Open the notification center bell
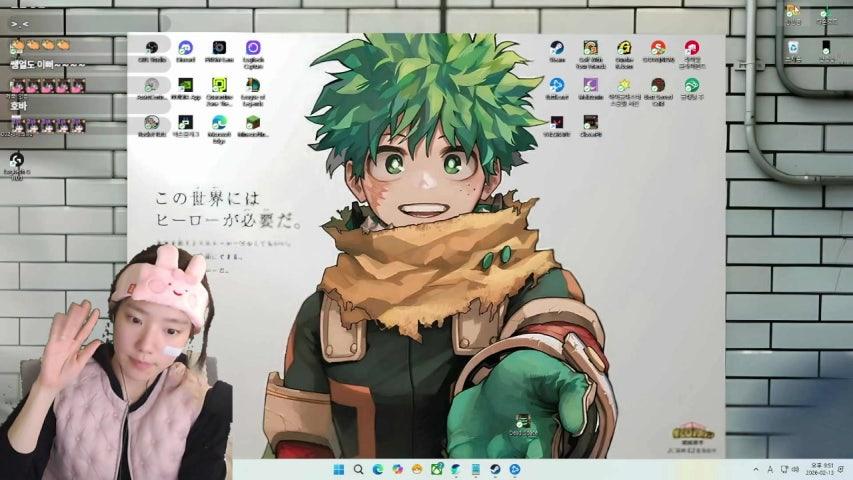Image resolution: width=853 pixels, height=480 pixels. [841, 469]
